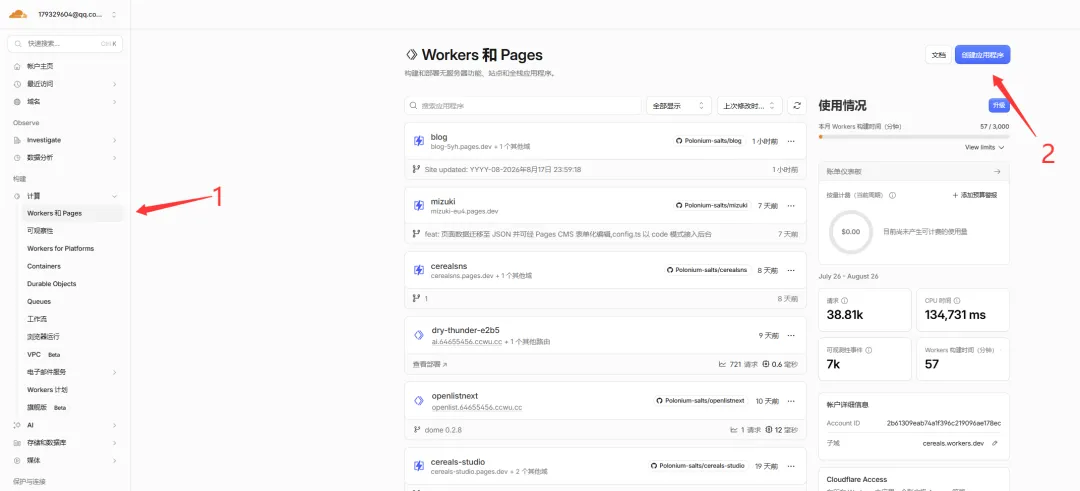Click info icon next to 按量计费
1080x491 pixels.
892,196
